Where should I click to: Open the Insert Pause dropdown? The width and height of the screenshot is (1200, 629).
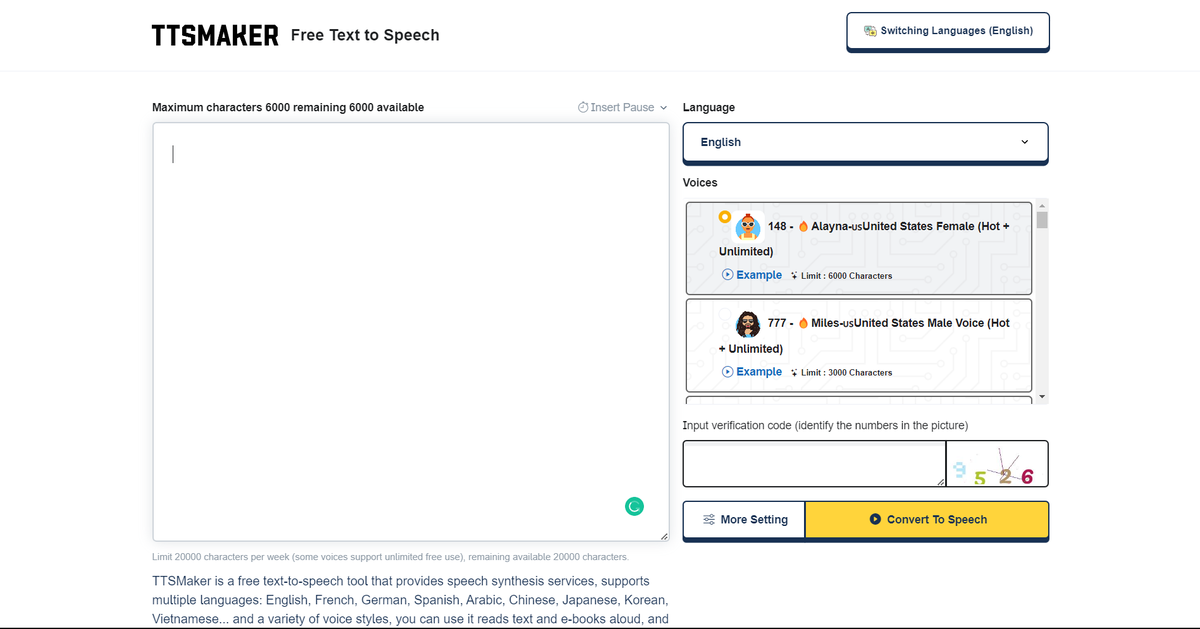[x=622, y=107]
